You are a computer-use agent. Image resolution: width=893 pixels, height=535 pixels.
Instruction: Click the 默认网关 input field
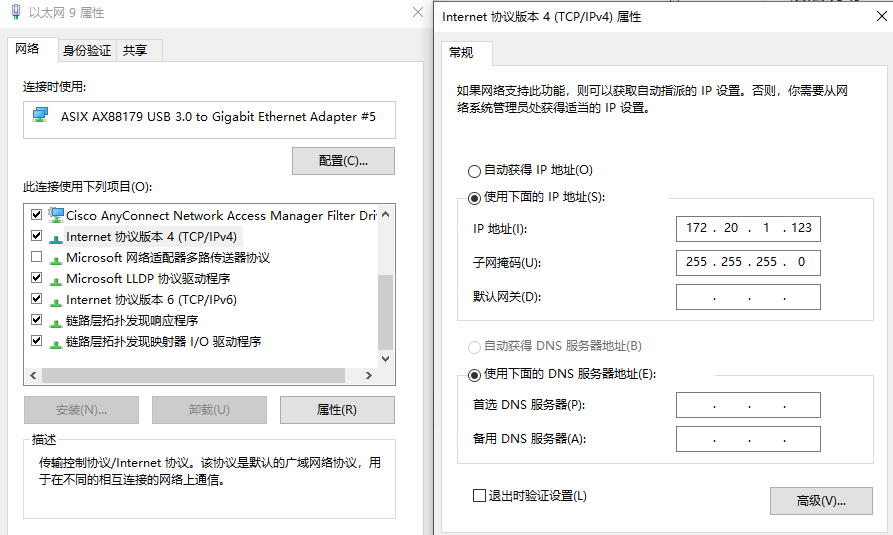point(748,297)
